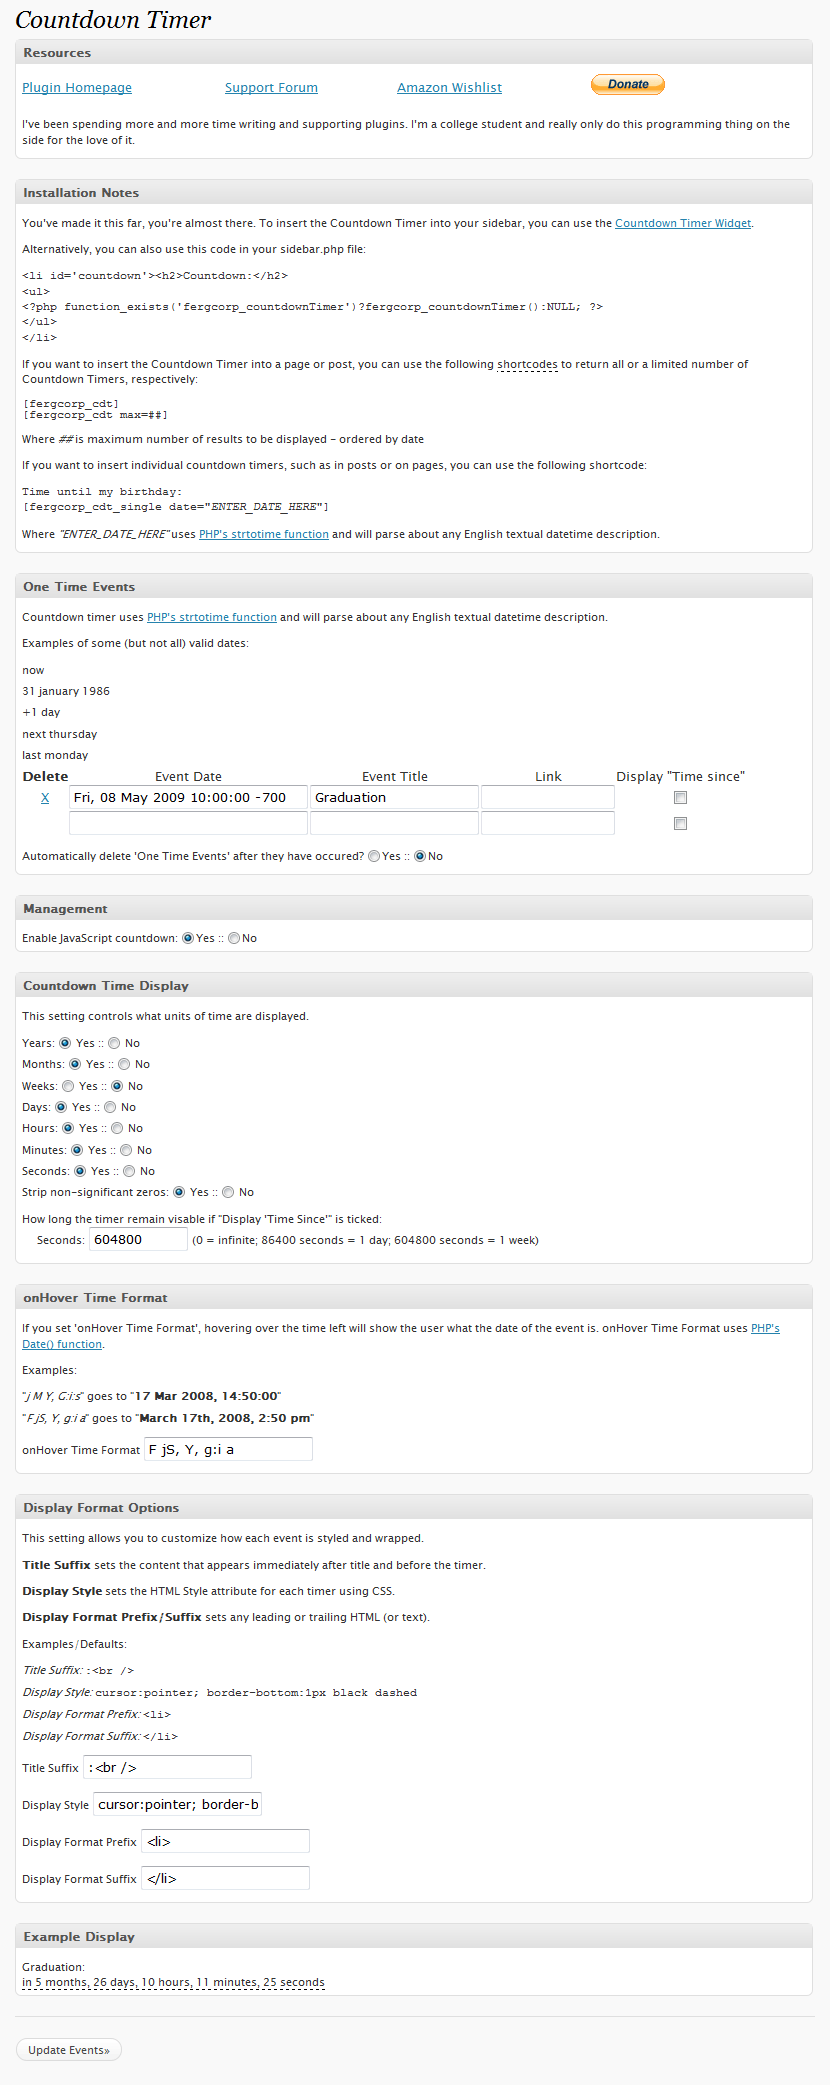Click the Graduation Event Date field
This screenshot has height=2085, width=830.
(x=188, y=797)
